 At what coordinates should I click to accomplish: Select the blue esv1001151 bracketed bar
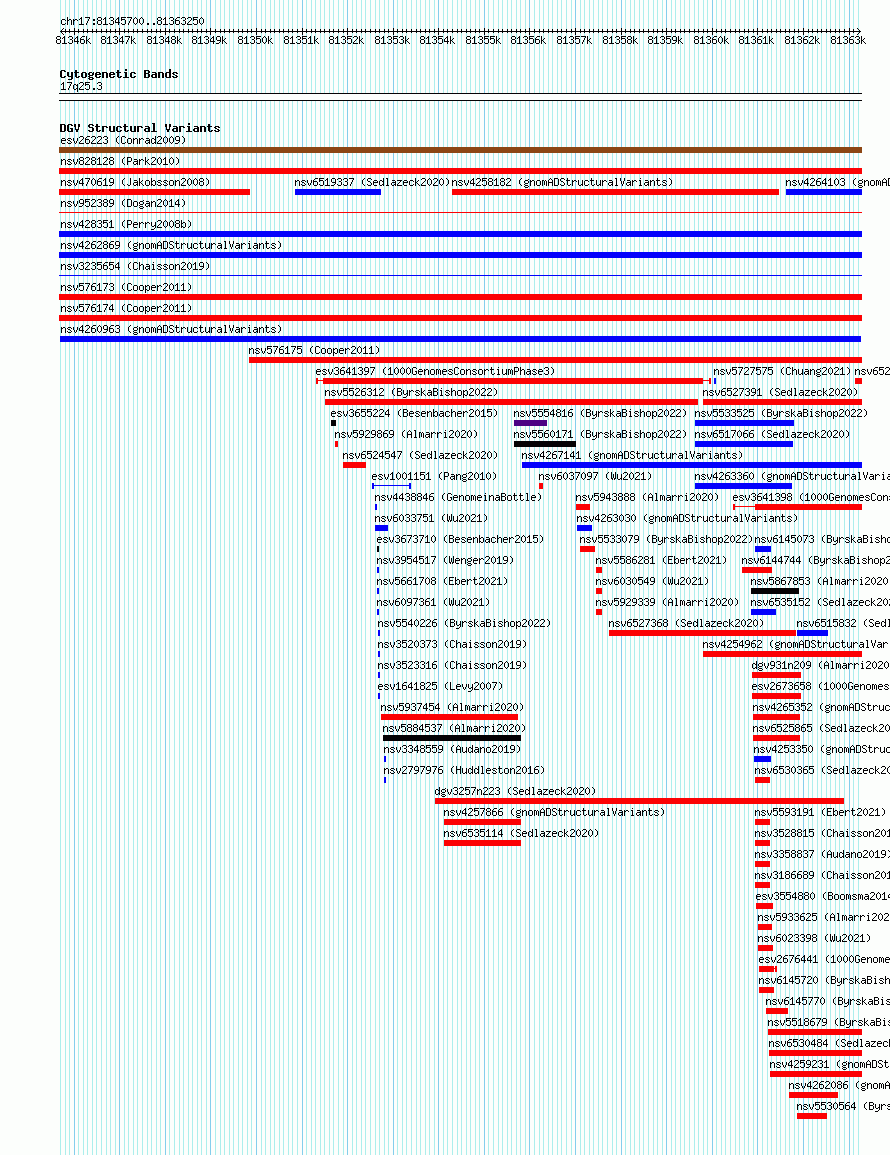[392, 486]
